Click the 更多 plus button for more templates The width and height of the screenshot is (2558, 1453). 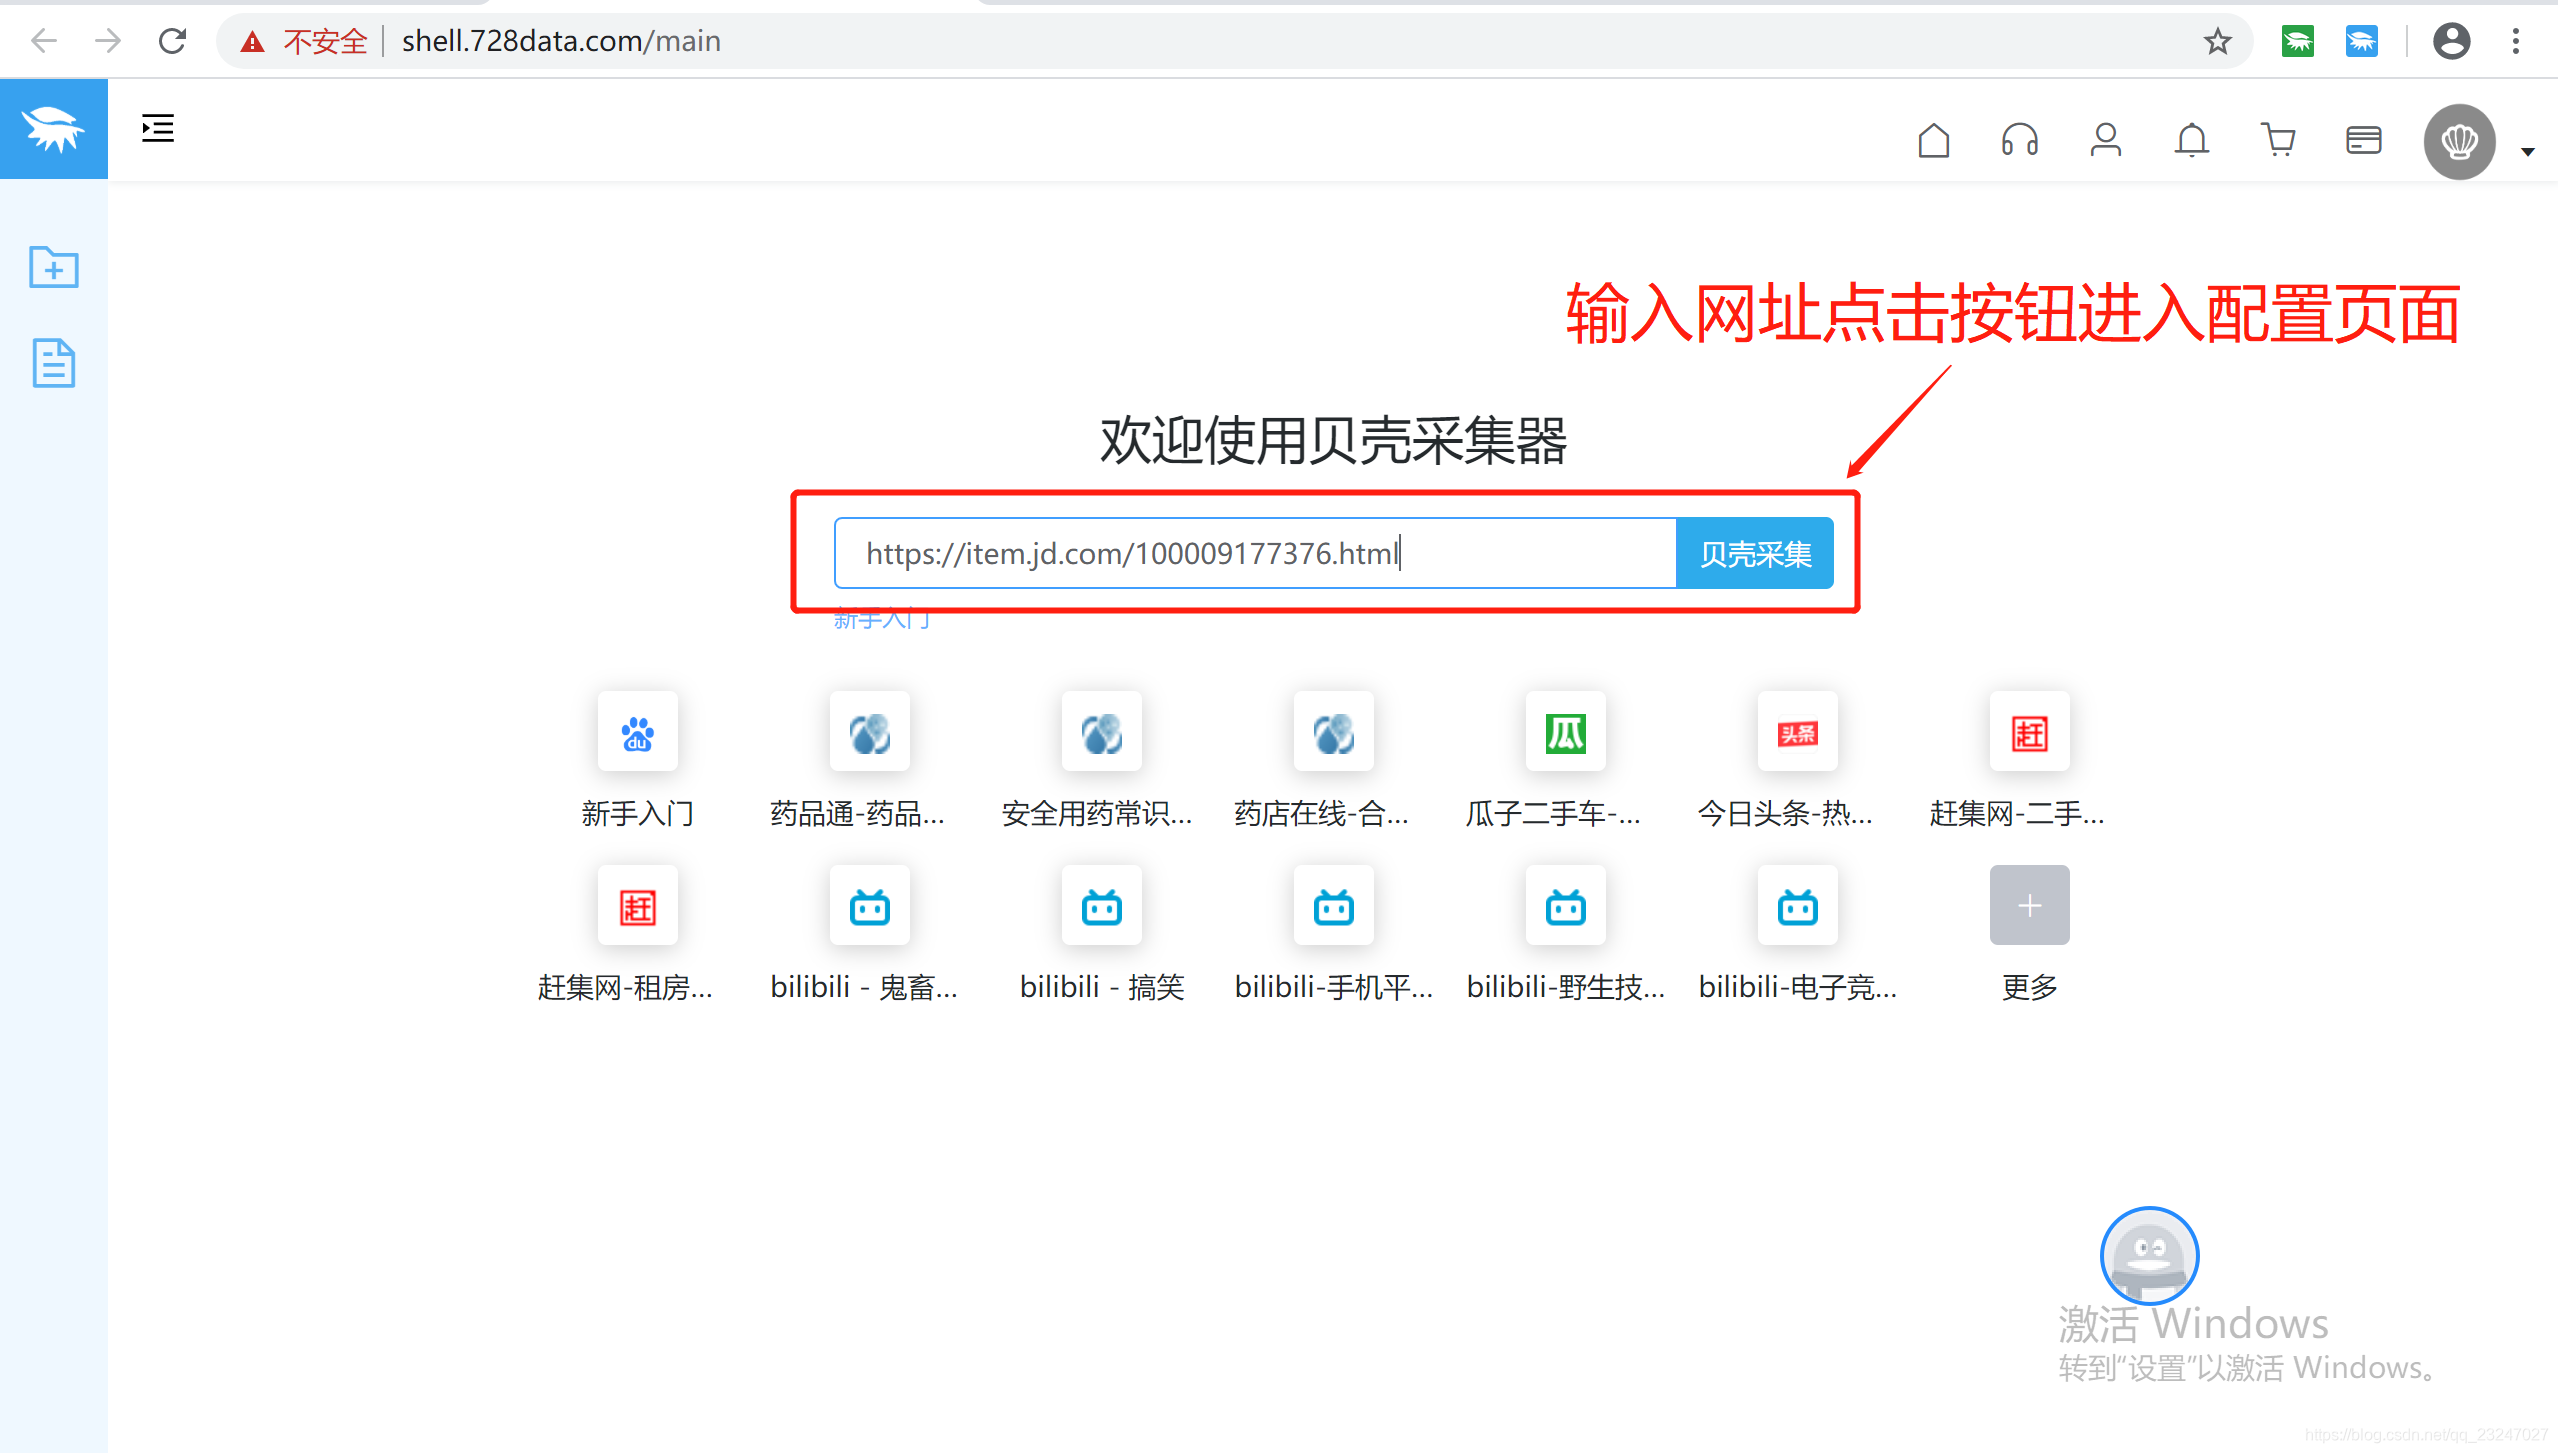point(2029,906)
